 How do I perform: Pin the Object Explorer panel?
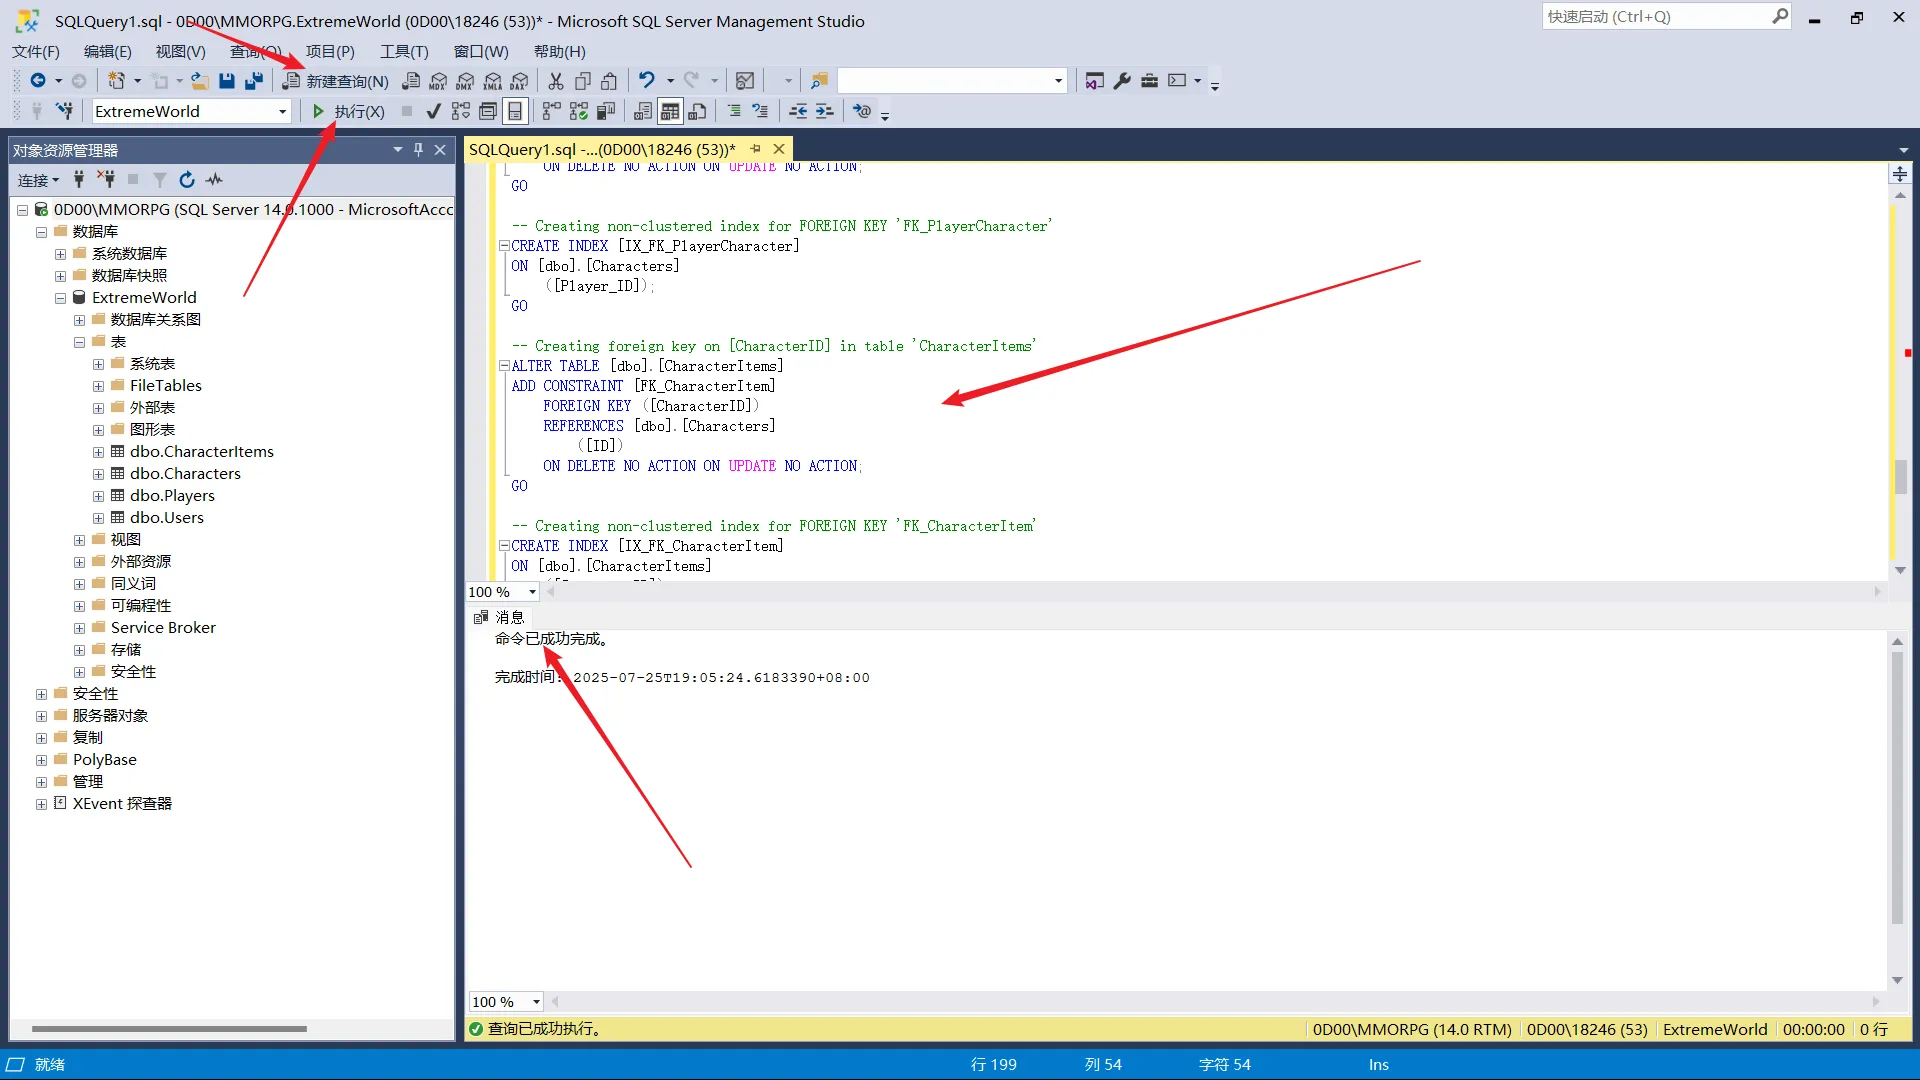click(419, 150)
